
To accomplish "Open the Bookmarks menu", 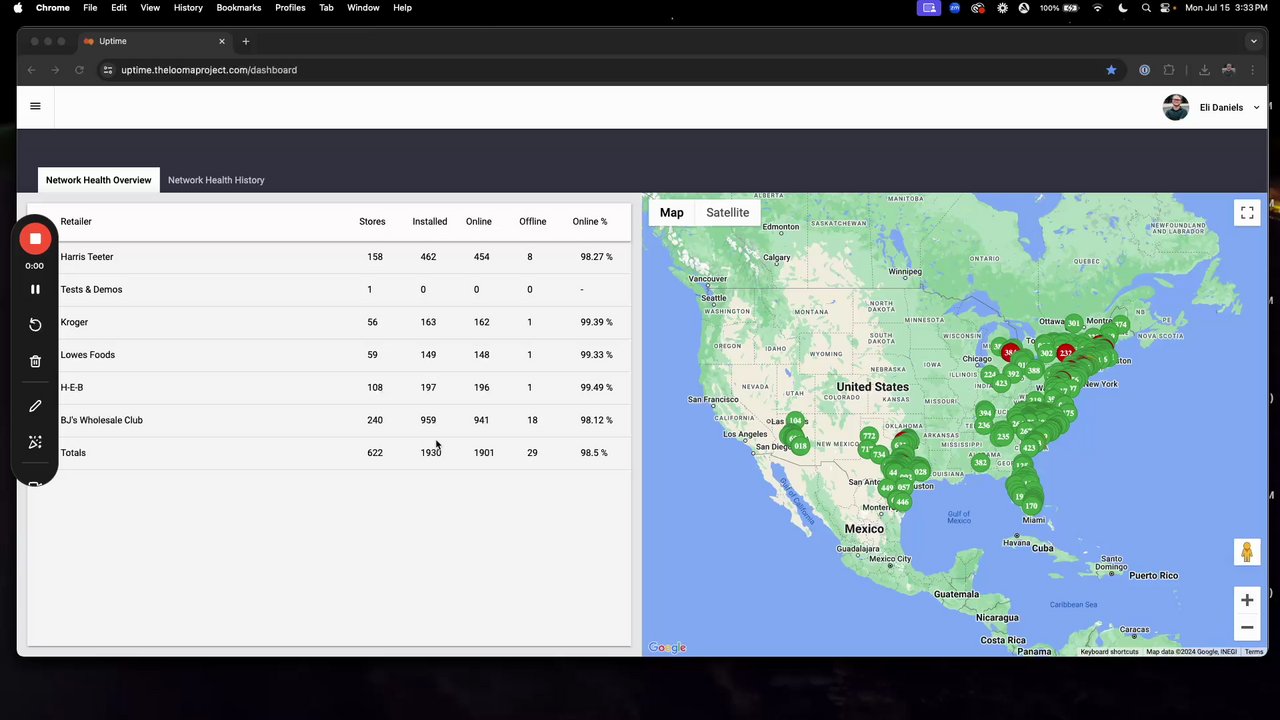I will click(x=238, y=7).
